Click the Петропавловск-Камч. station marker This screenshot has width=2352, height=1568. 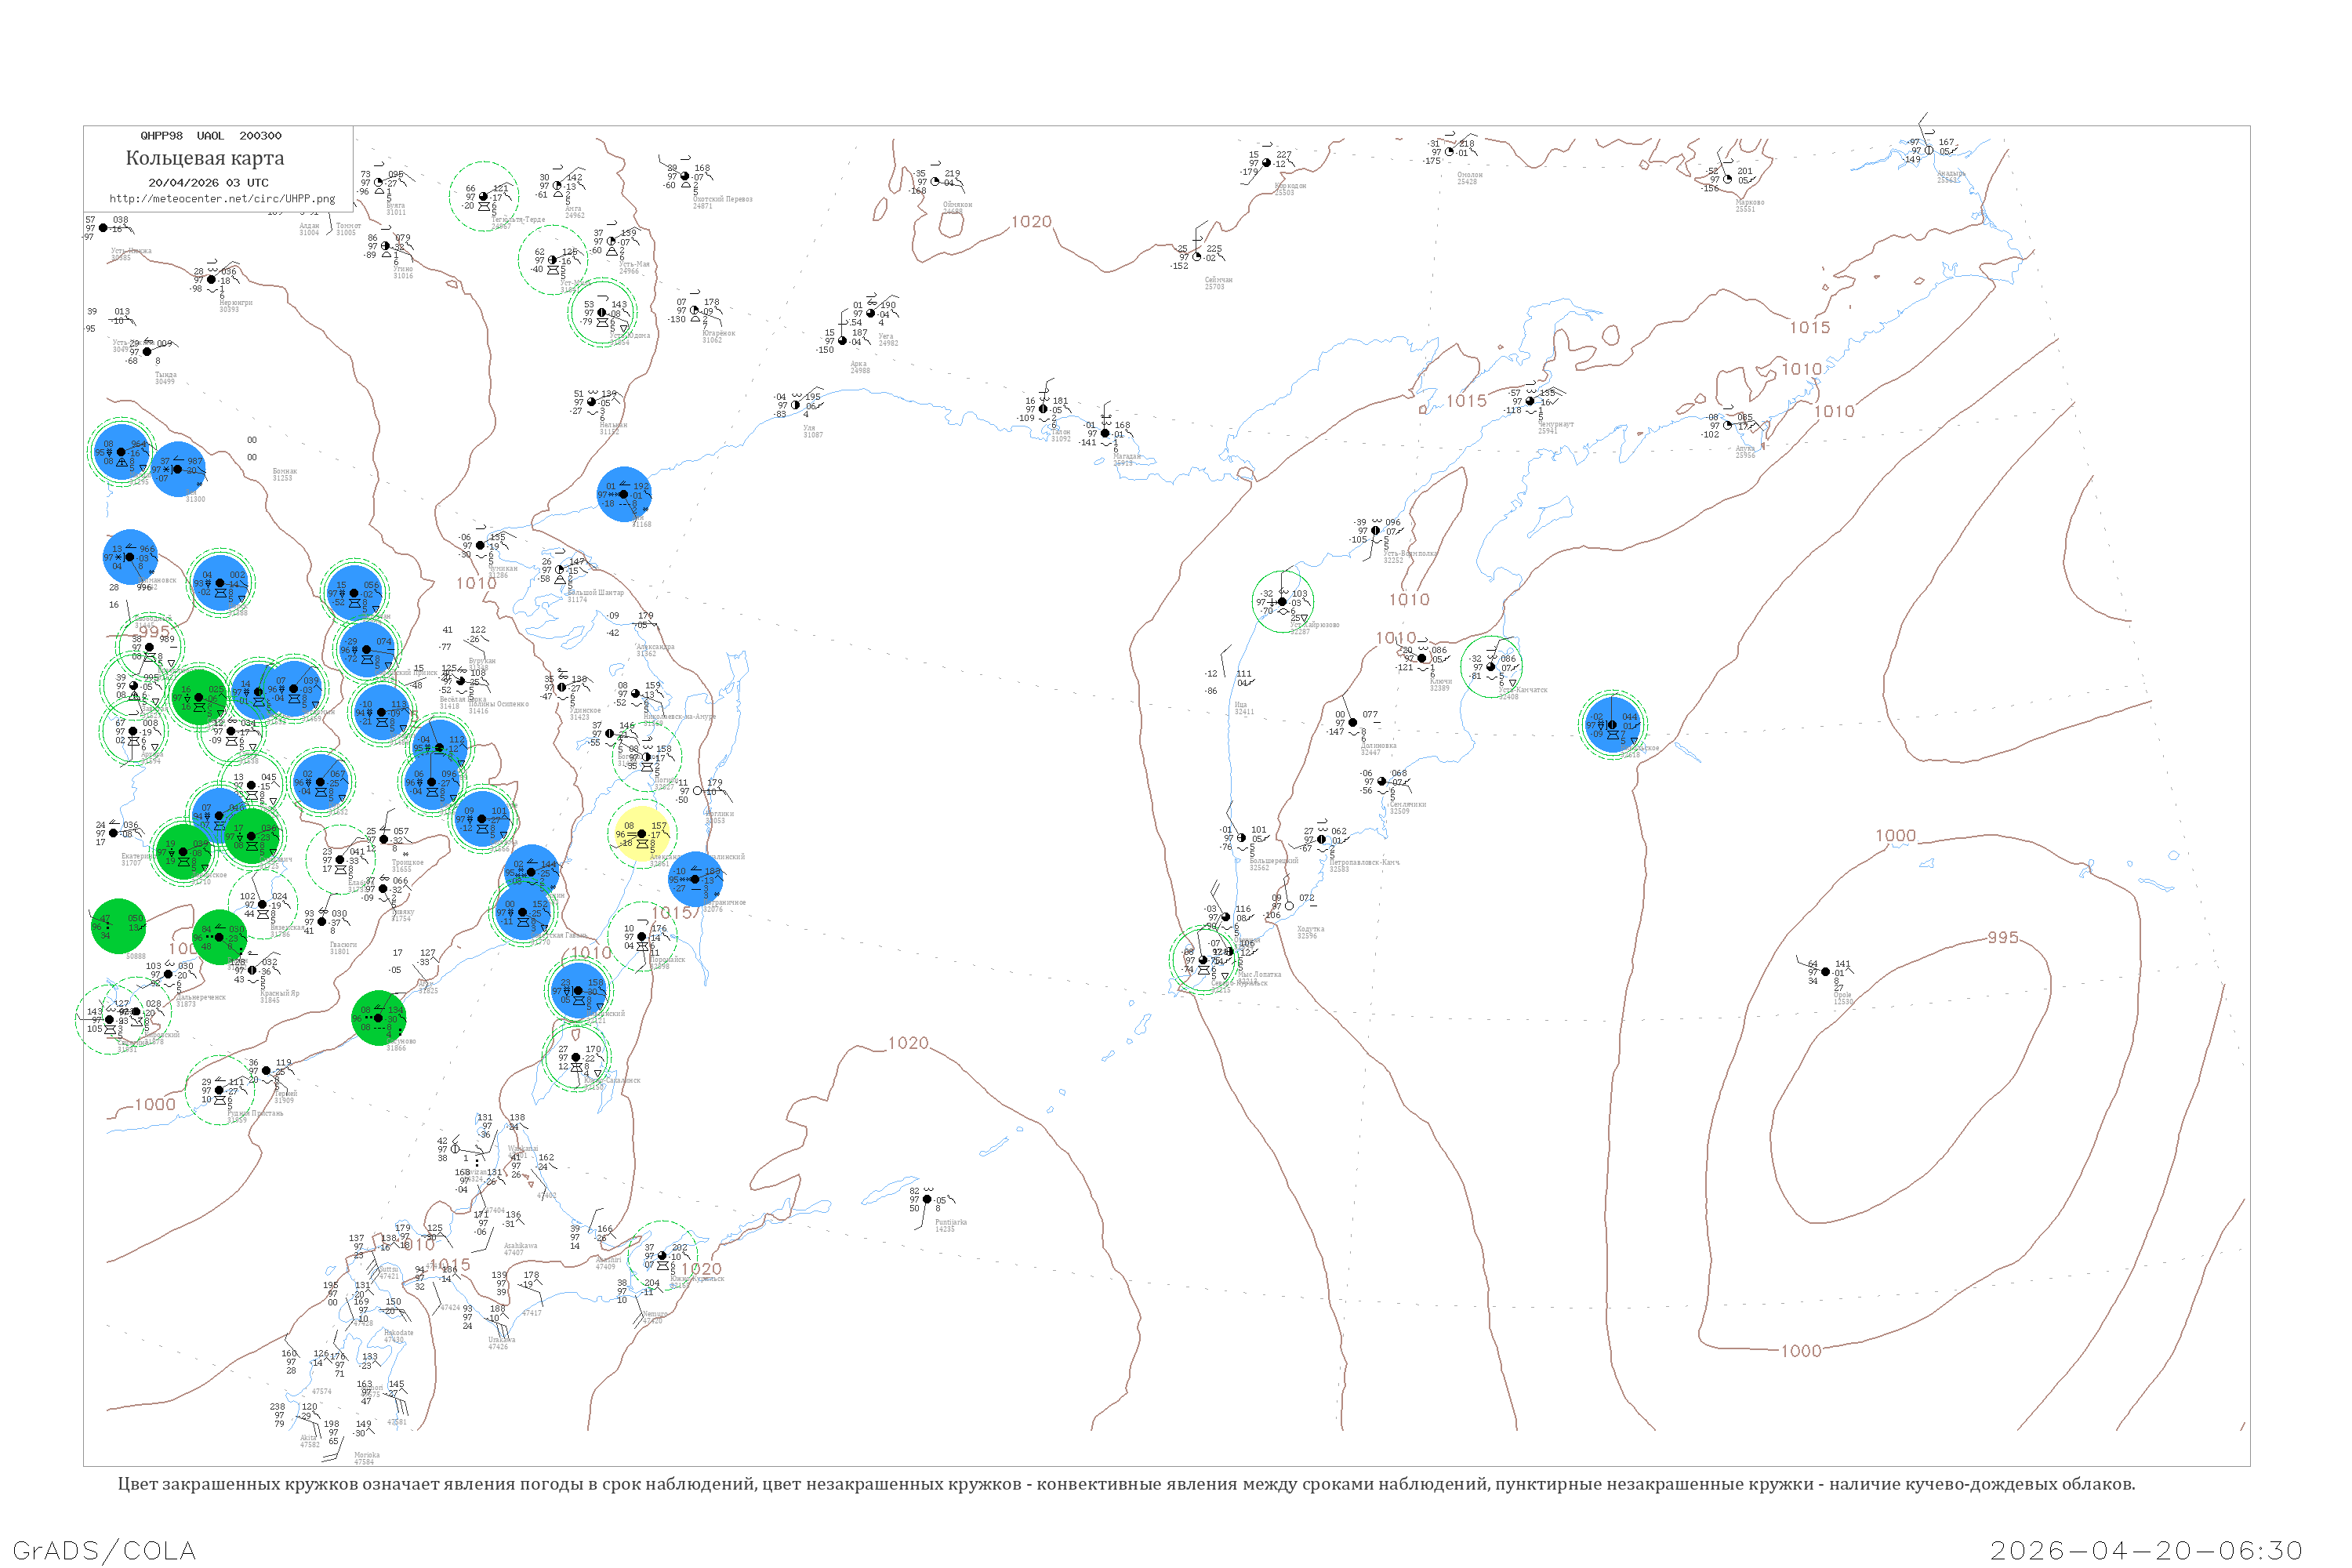click(1321, 839)
